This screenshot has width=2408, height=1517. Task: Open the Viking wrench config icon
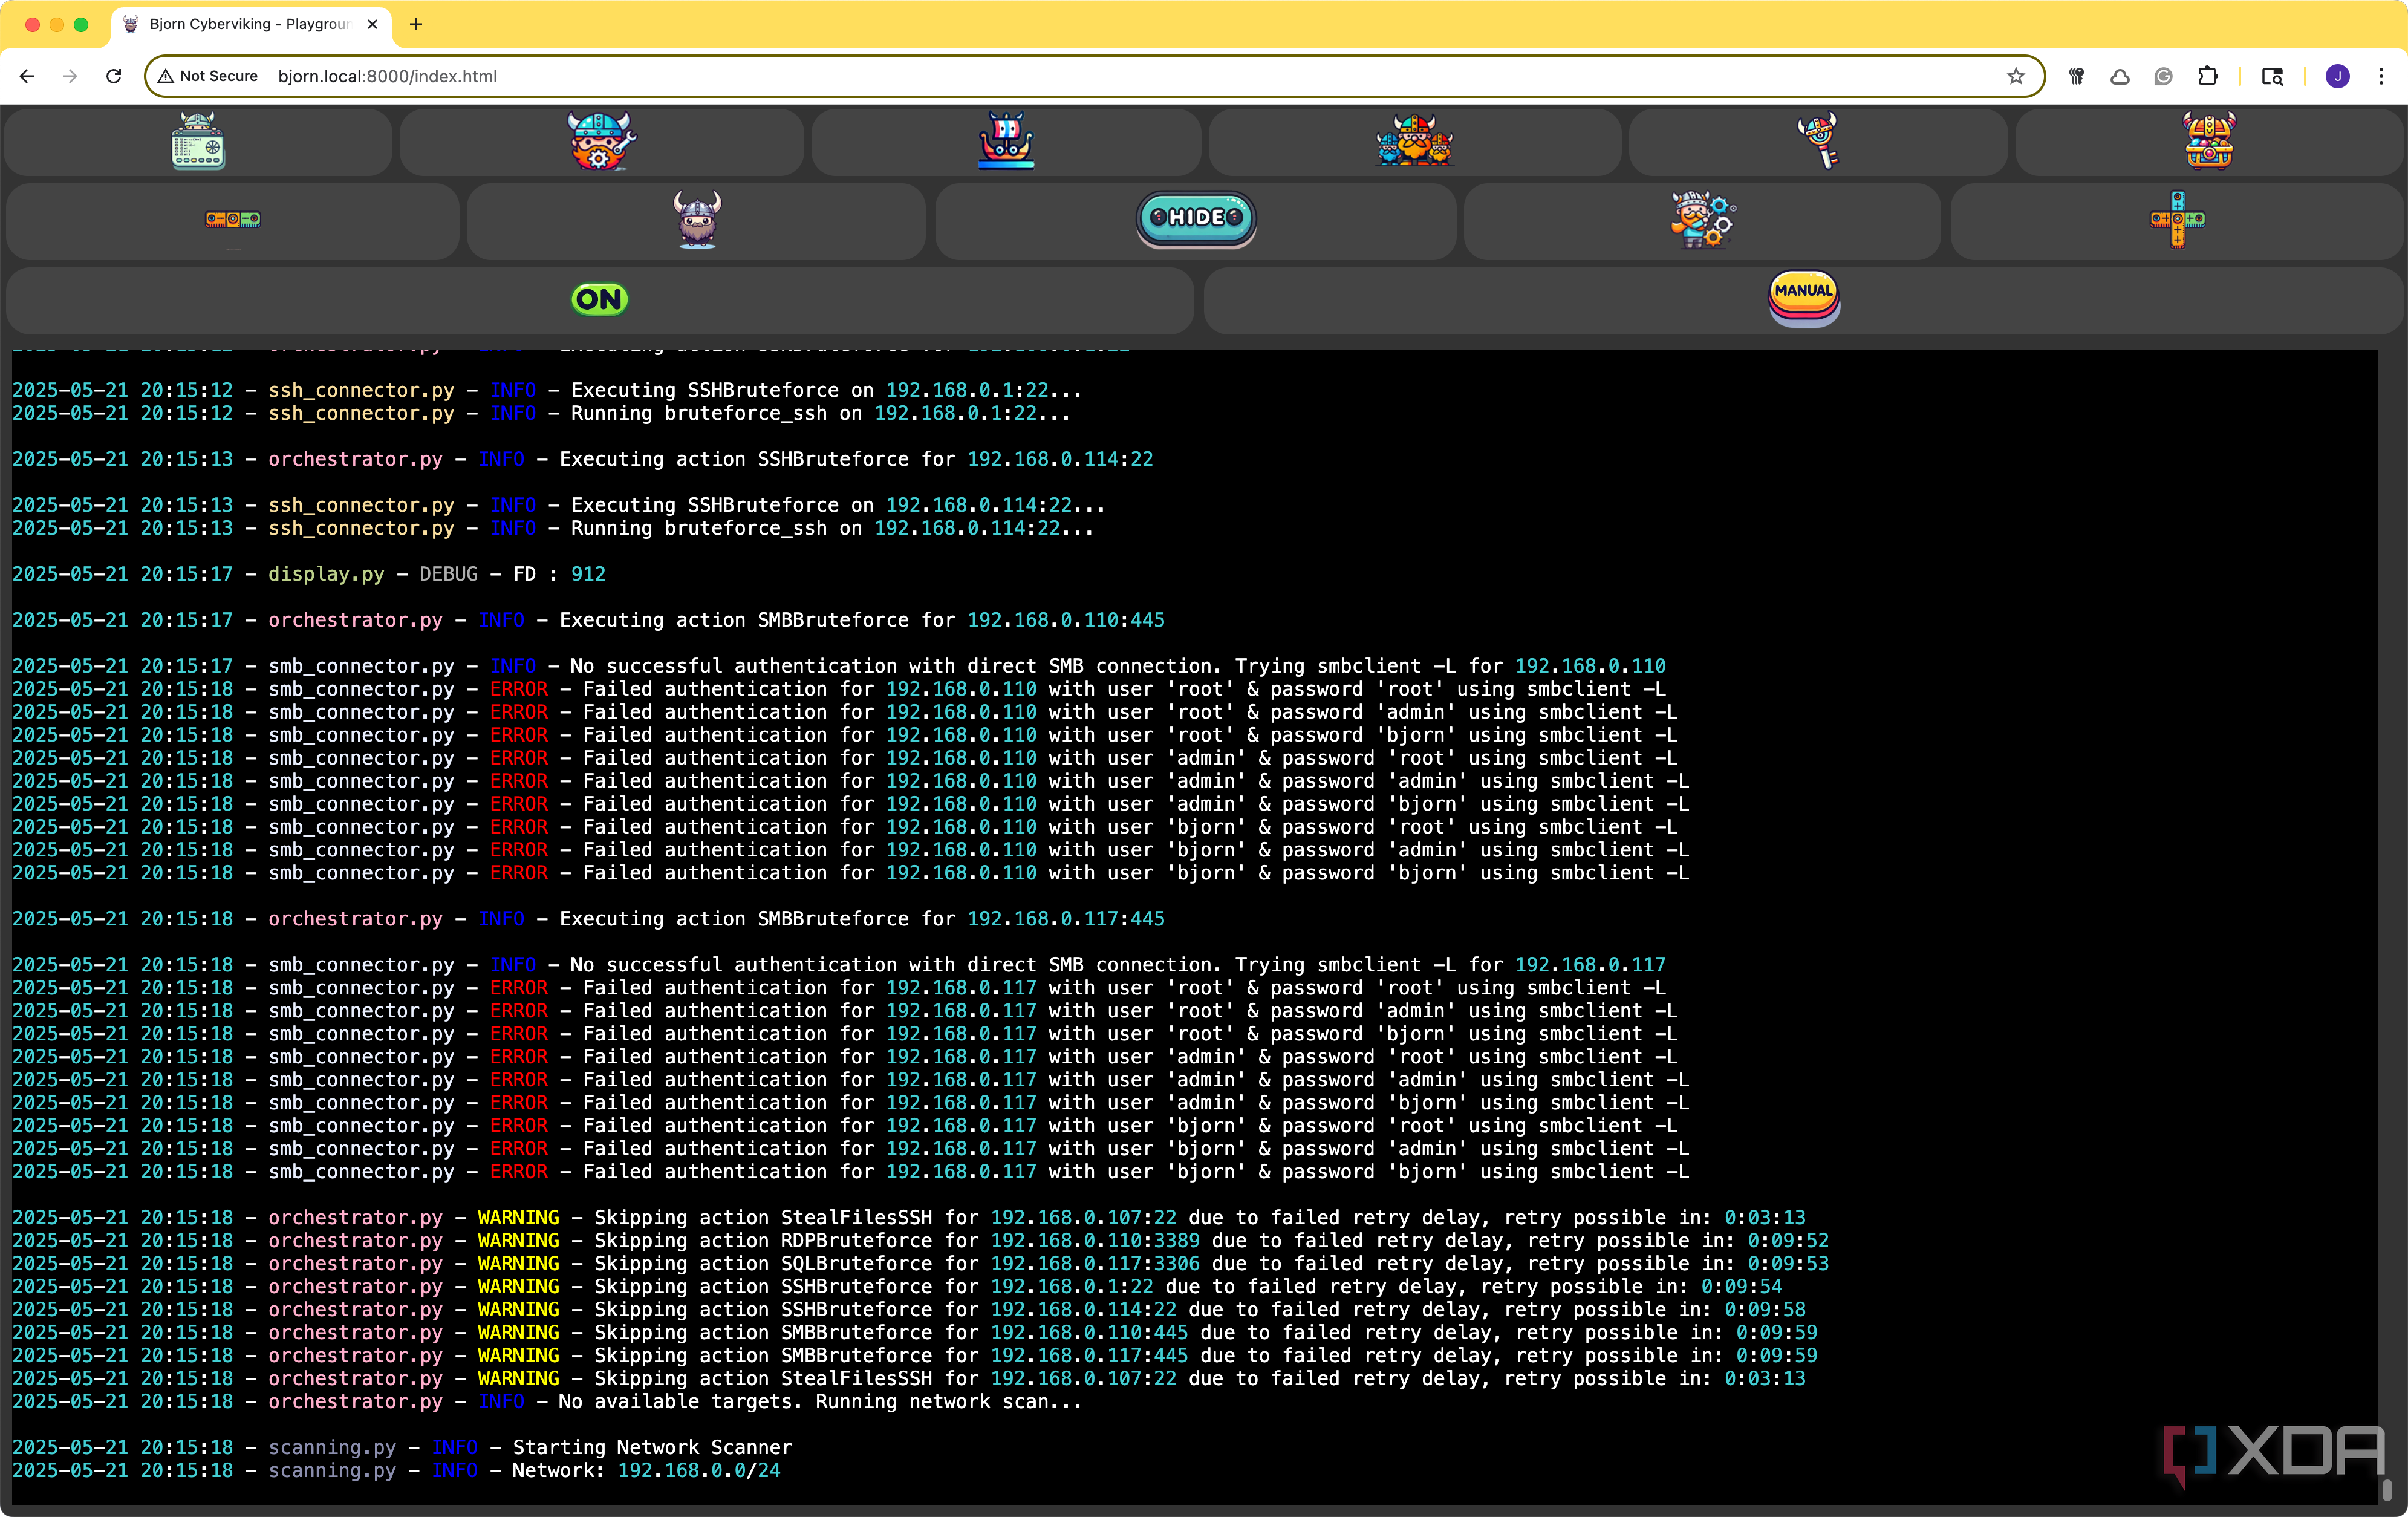tap(601, 141)
